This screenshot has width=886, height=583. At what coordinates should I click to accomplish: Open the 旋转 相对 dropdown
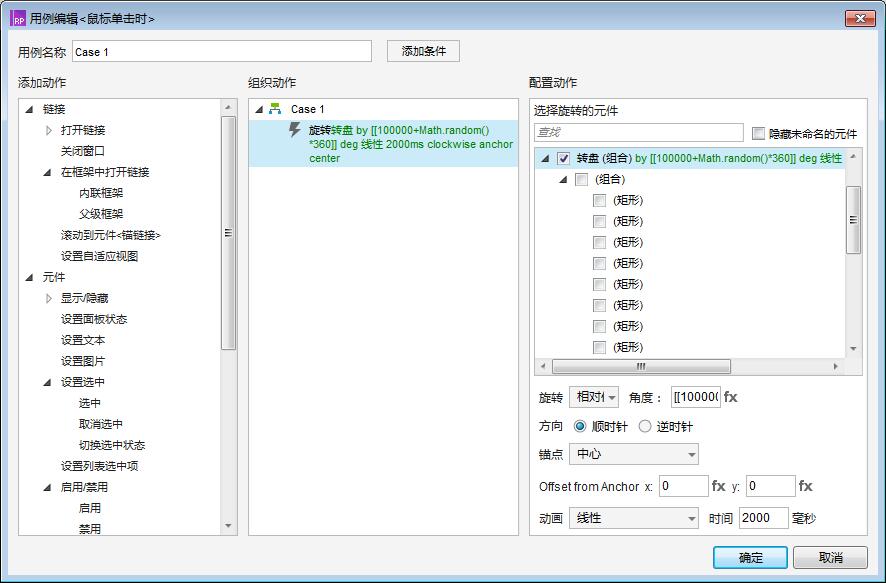[594, 397]
